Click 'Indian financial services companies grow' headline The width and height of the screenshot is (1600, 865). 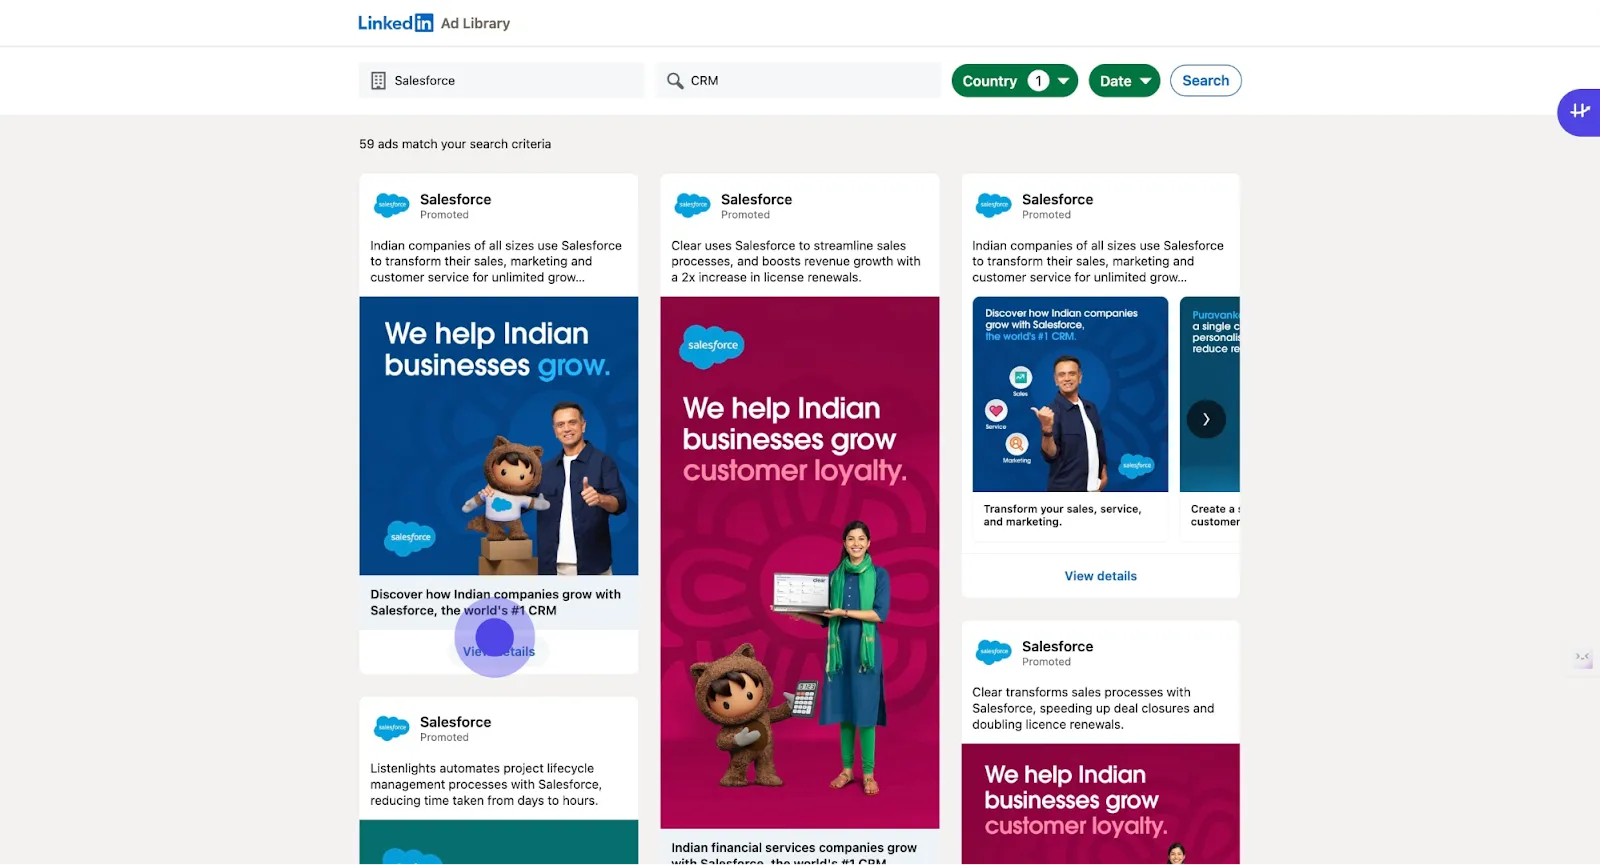coord(794,854)
